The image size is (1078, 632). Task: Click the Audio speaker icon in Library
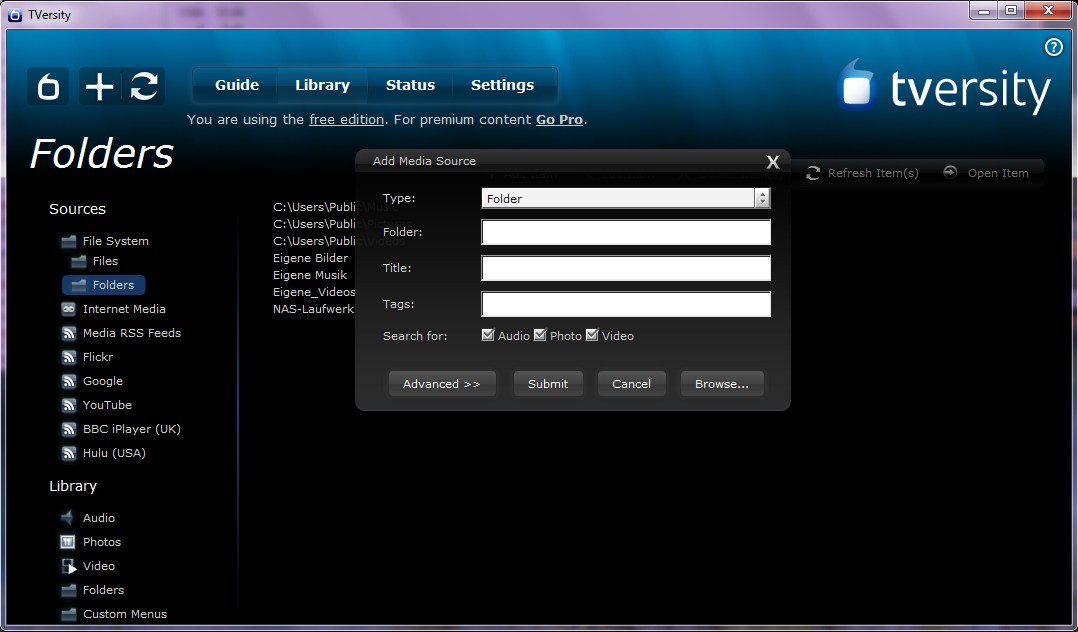pos(68,518)
